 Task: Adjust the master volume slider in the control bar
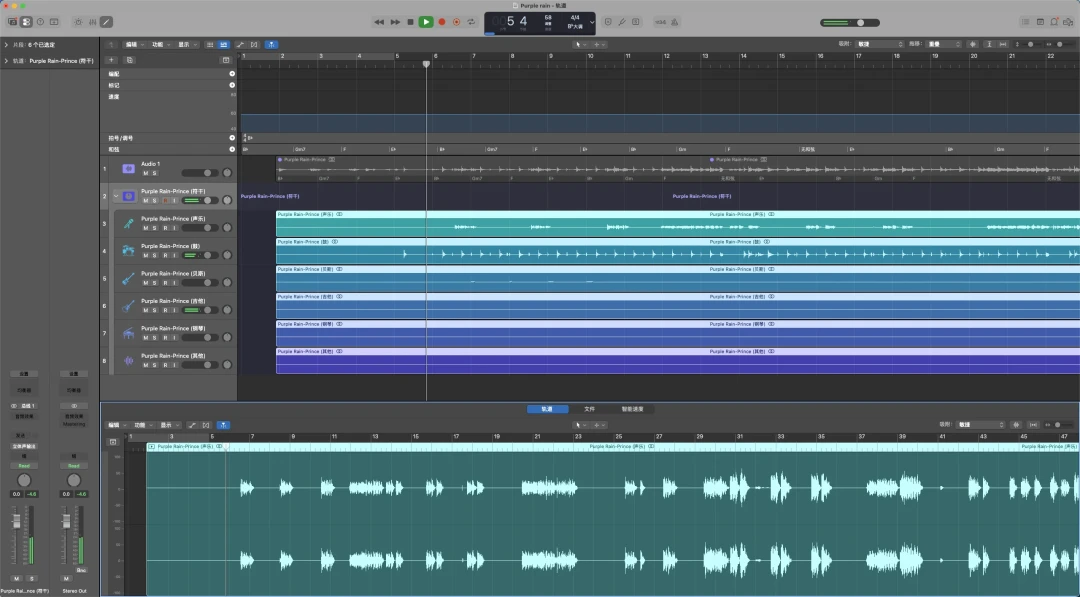(x=850, y=23)
